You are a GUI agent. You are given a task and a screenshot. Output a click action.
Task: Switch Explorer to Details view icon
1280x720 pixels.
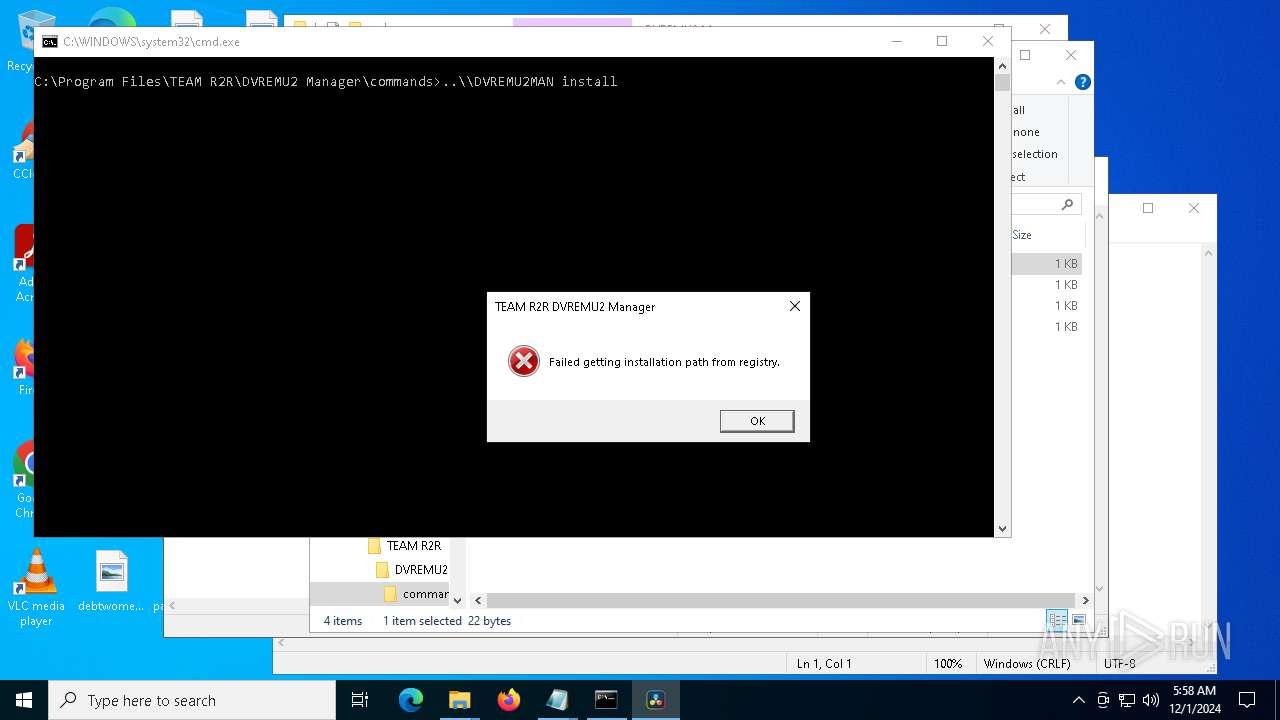click(x=1057, y=620)
